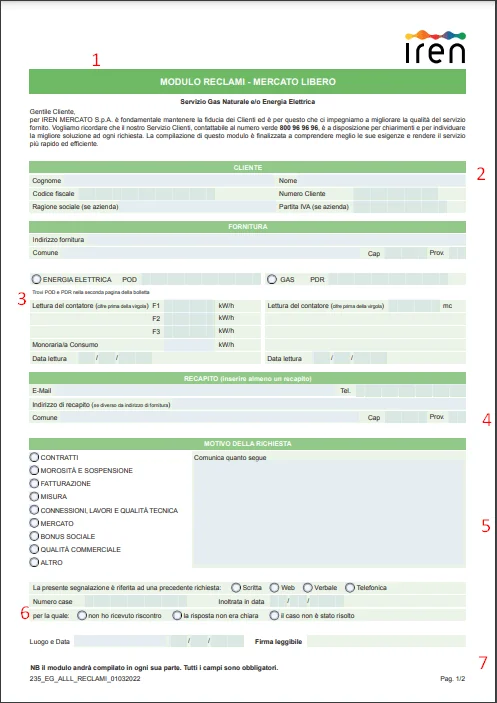Click the Cognome input field
This screenshot has height=703, width=497.
(168, 181)
